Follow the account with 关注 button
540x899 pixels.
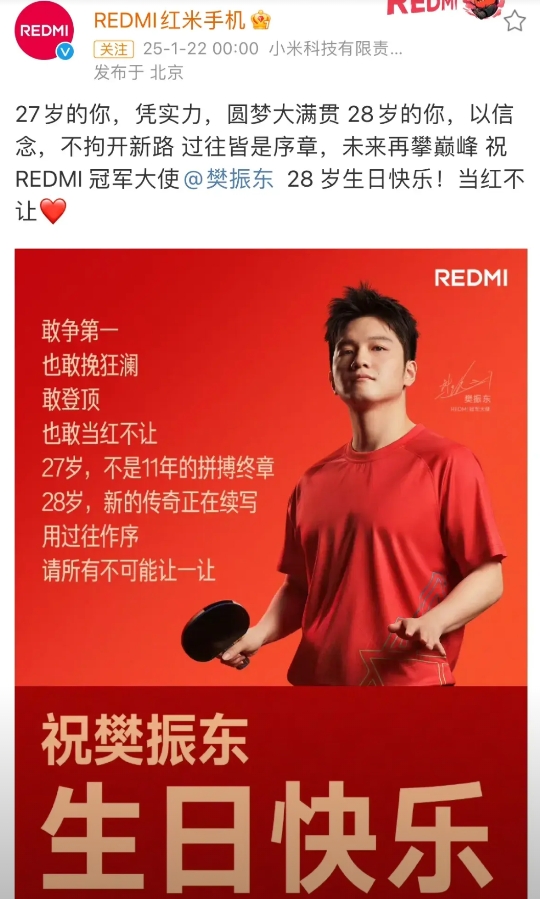pos(114,49)
